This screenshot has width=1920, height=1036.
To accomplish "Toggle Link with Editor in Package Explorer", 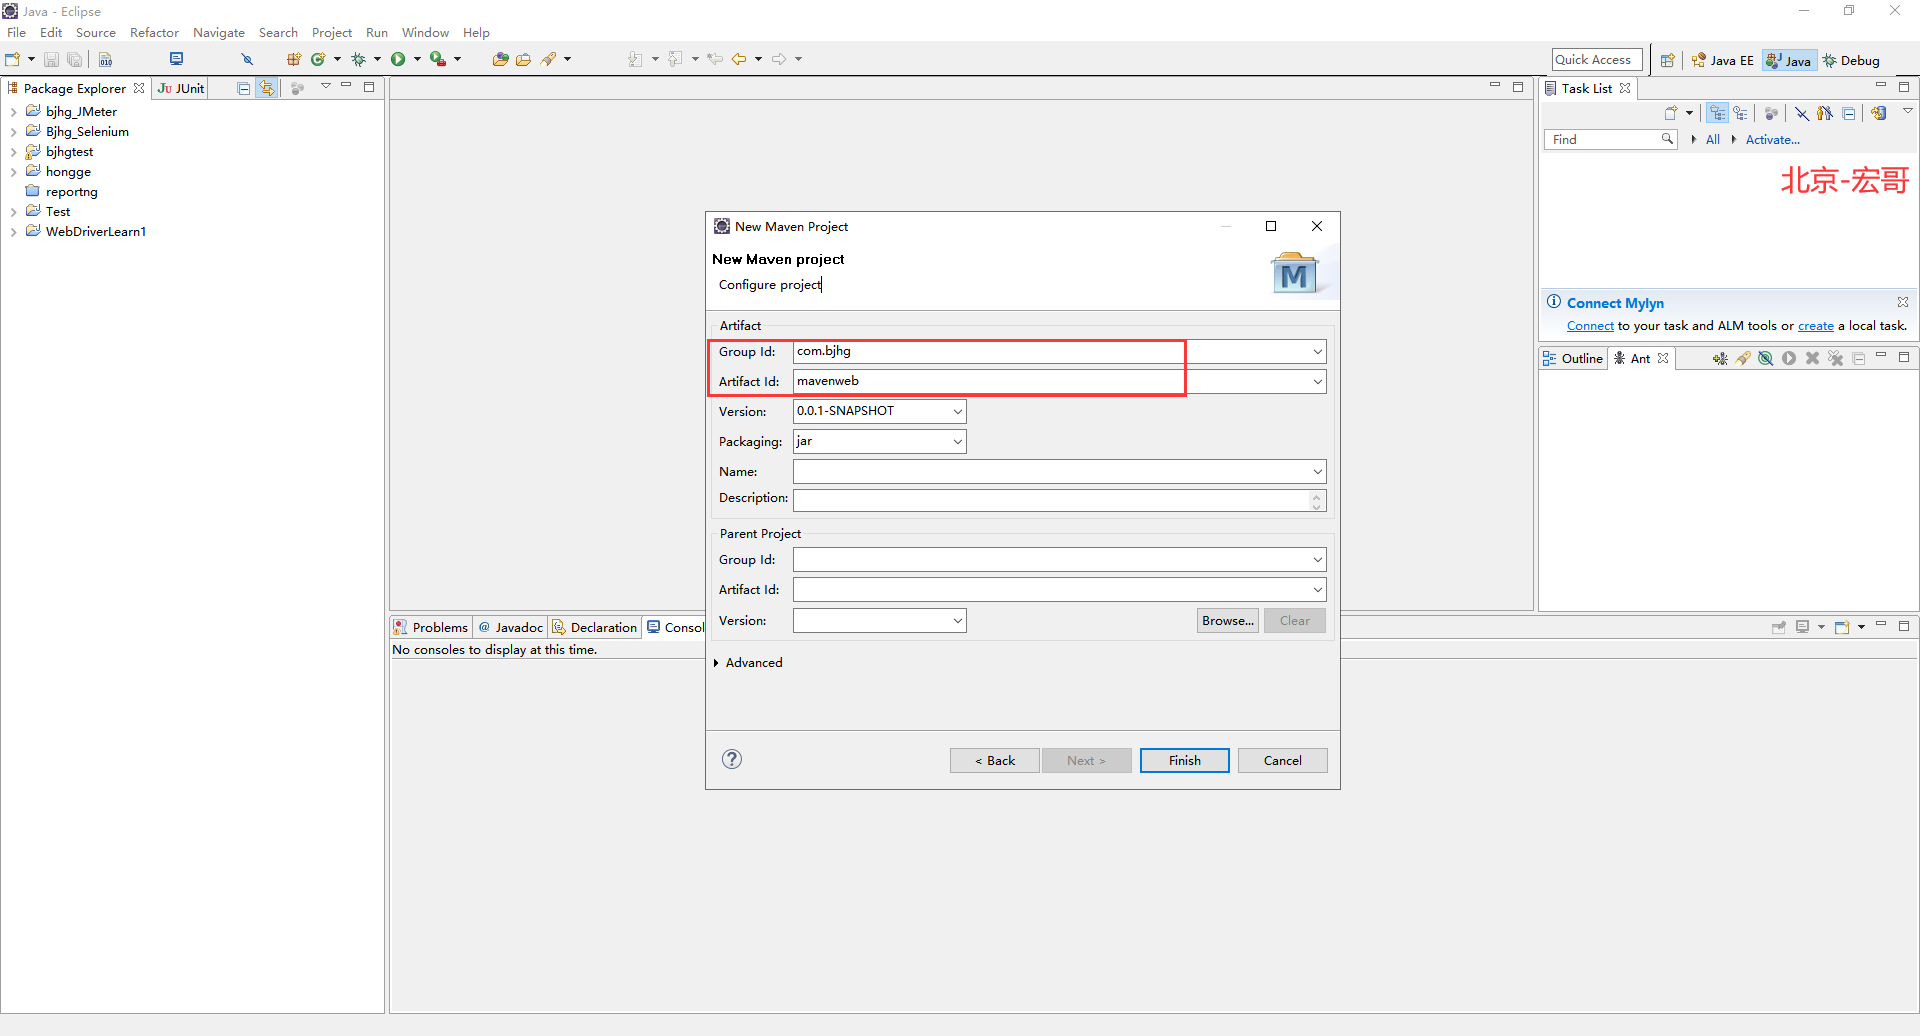I will (267, 88).
